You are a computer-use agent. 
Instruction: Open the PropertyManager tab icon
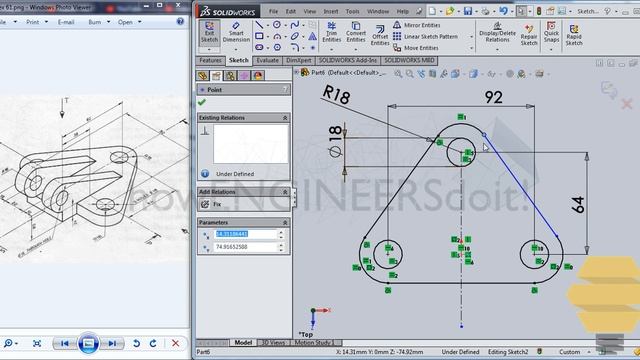[216, 76]
